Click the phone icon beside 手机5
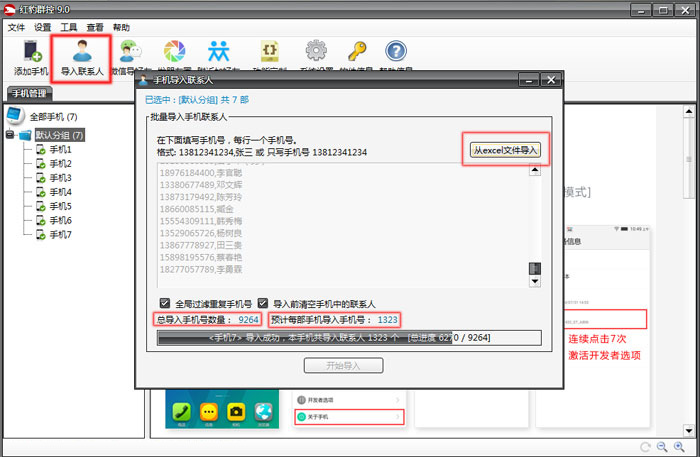700x457 pixels. pos(41,207)
